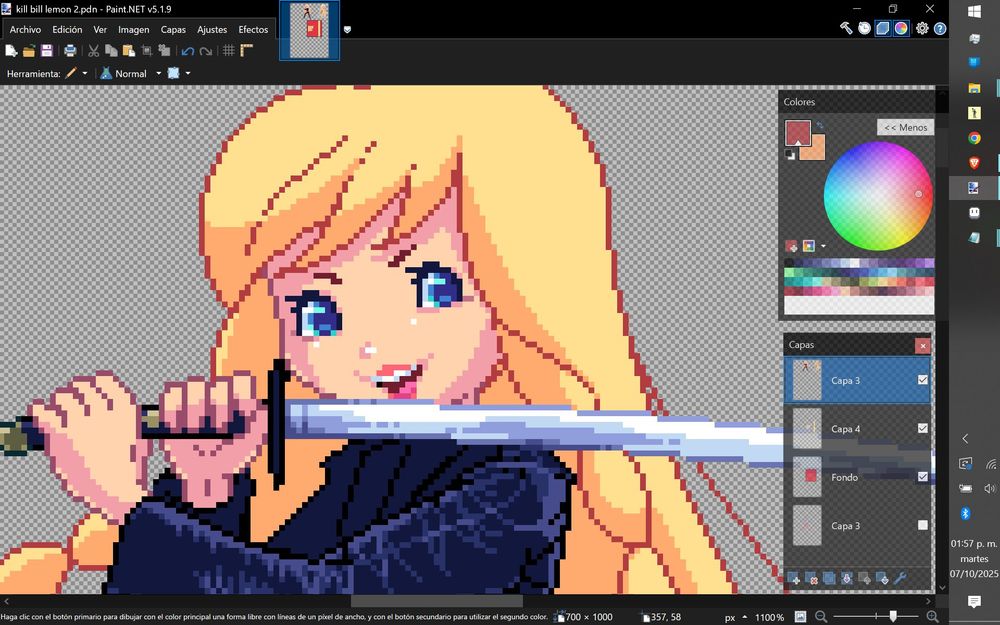
Task: Toggle visibility of Fondo layer
Action: click(x=922, y=477)
